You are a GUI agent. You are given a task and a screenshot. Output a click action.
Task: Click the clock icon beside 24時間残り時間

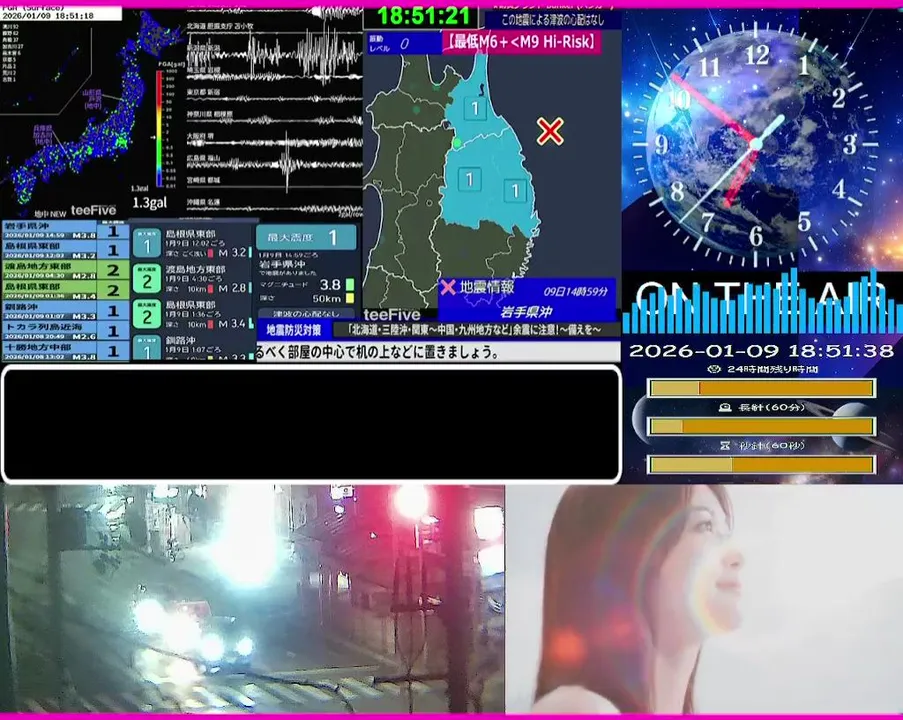coord(714,369)
